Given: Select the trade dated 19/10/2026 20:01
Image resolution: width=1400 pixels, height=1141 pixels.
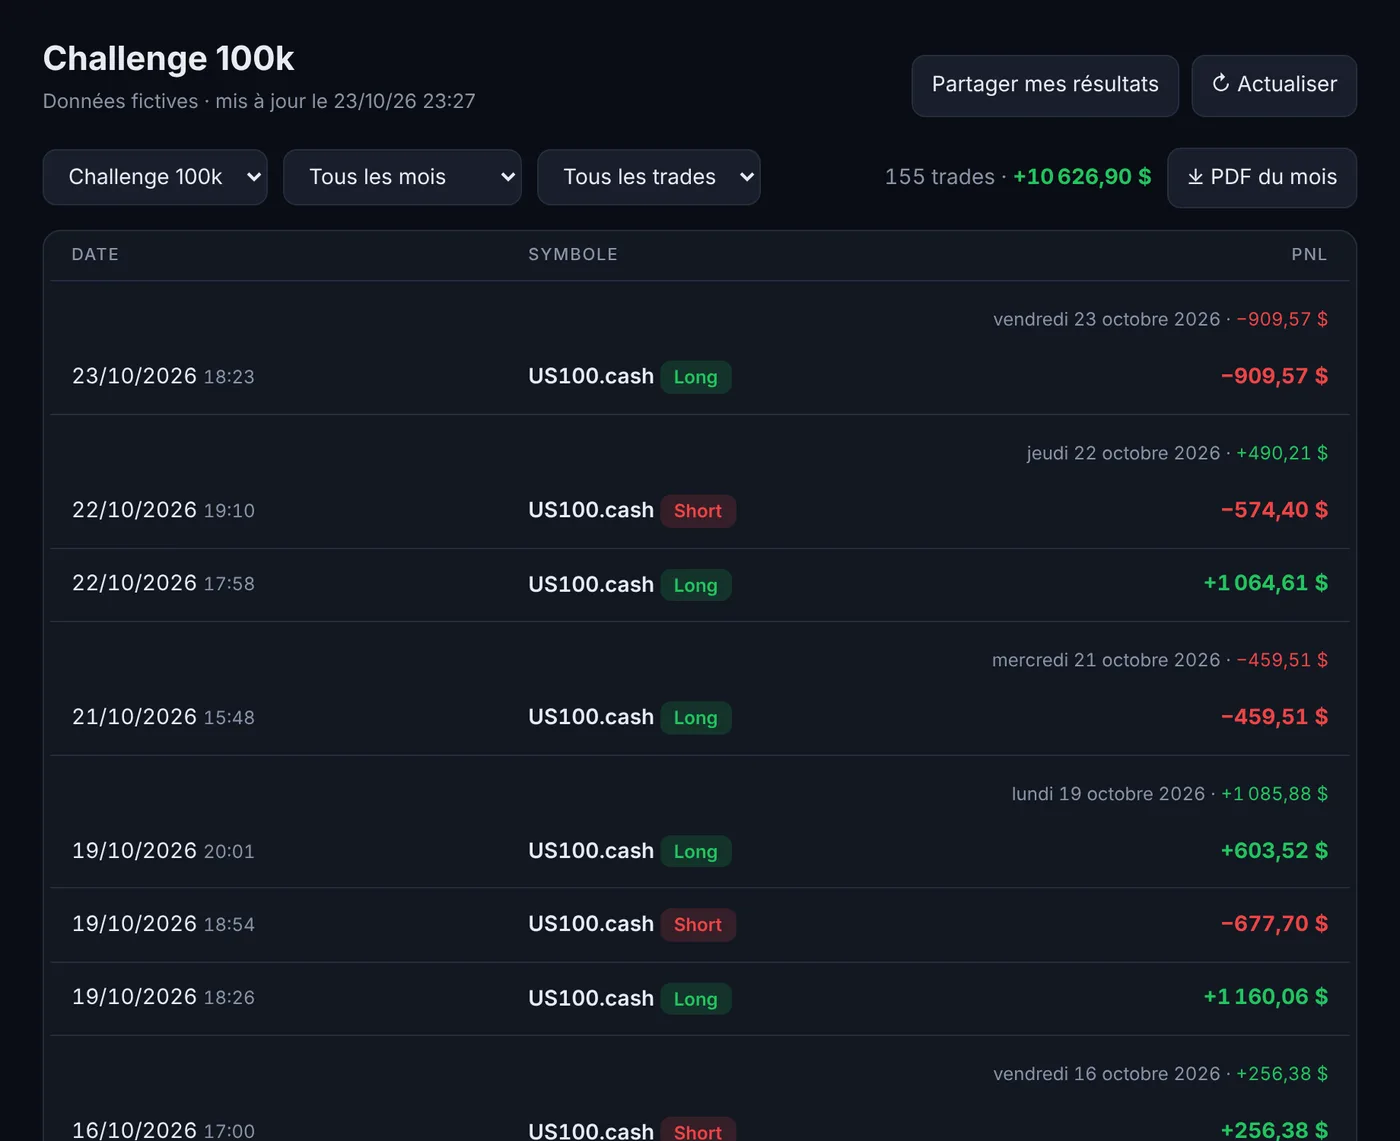Looking at the screenshot, I should pos(700,851).
